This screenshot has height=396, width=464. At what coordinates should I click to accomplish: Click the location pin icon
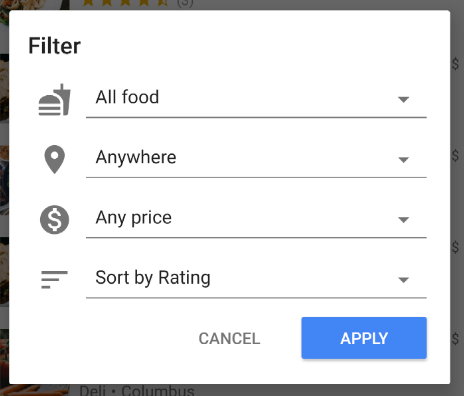coord(54,159)
